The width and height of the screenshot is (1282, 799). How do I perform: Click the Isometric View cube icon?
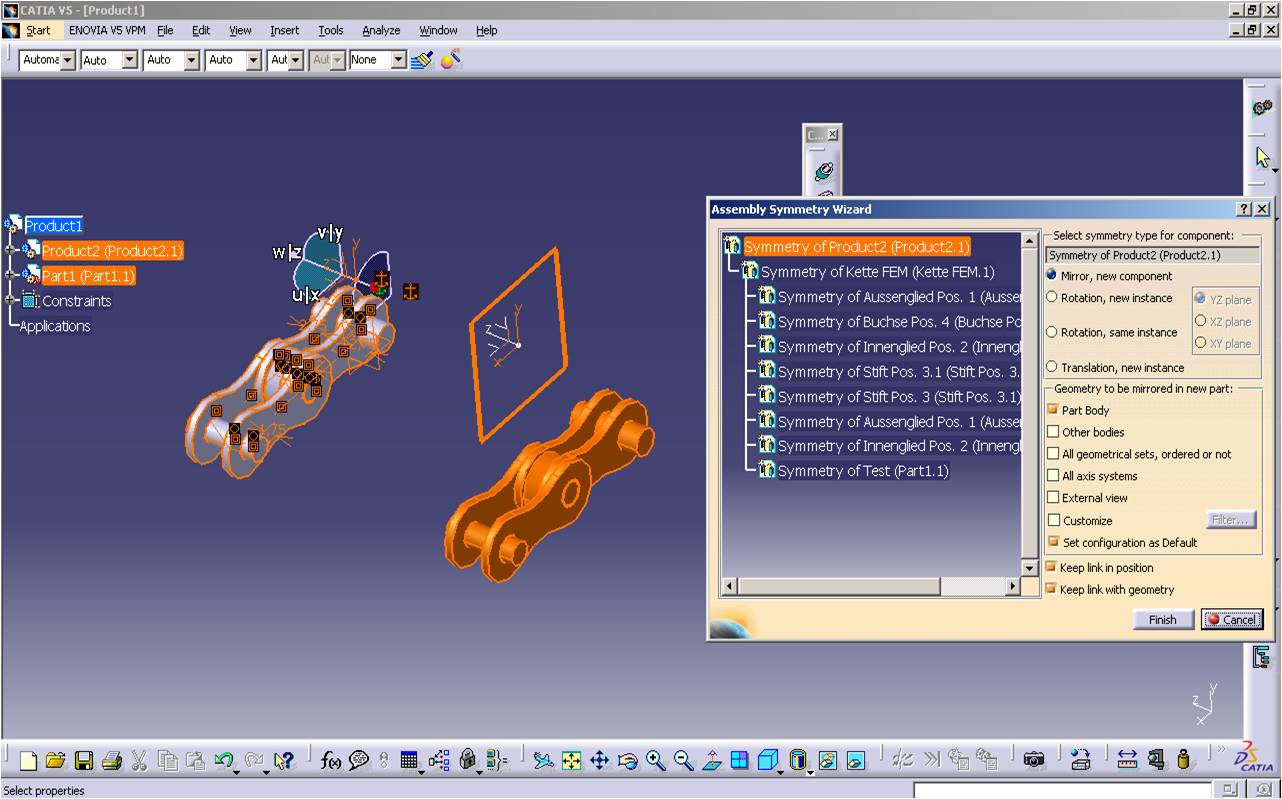tap(766, 761)
